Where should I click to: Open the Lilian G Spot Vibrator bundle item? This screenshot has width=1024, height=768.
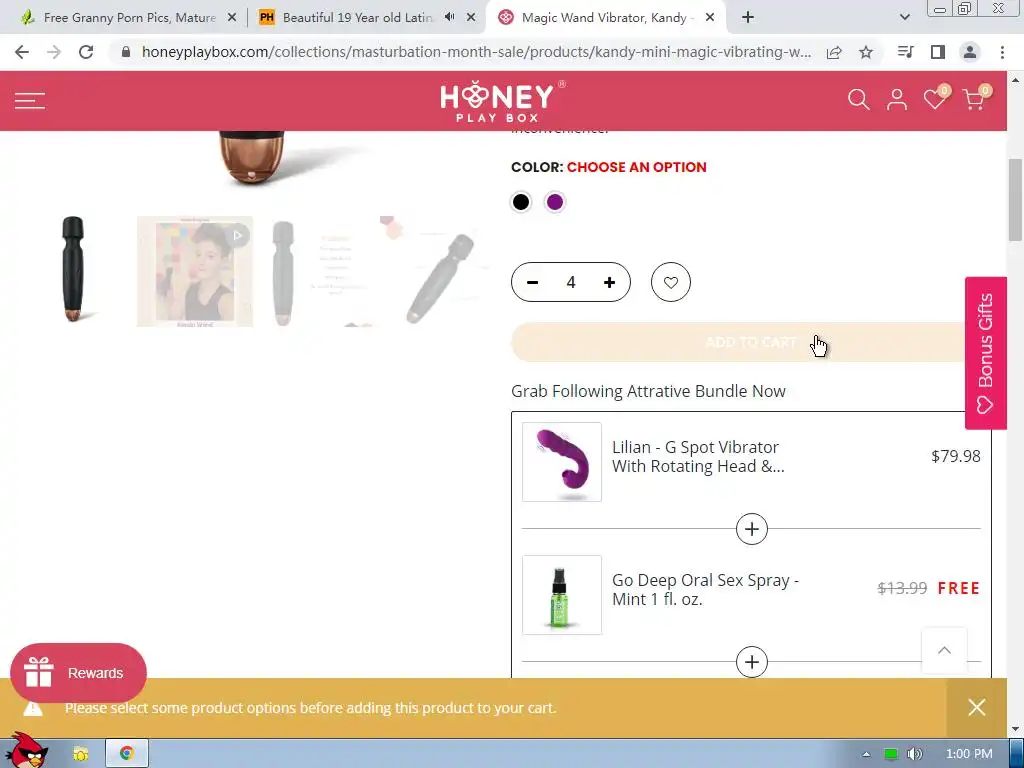click(x=698, y=456)
